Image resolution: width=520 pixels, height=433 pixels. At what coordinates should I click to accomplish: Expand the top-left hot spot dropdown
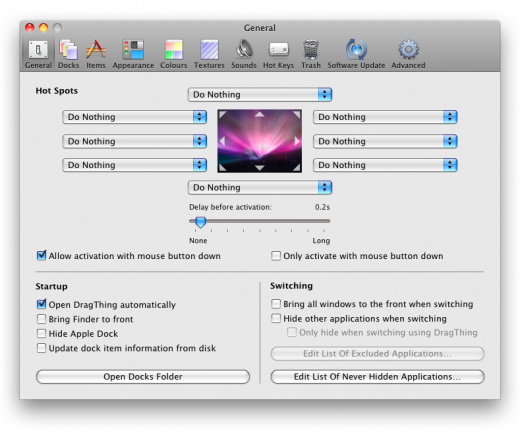[x=135, y=117]
